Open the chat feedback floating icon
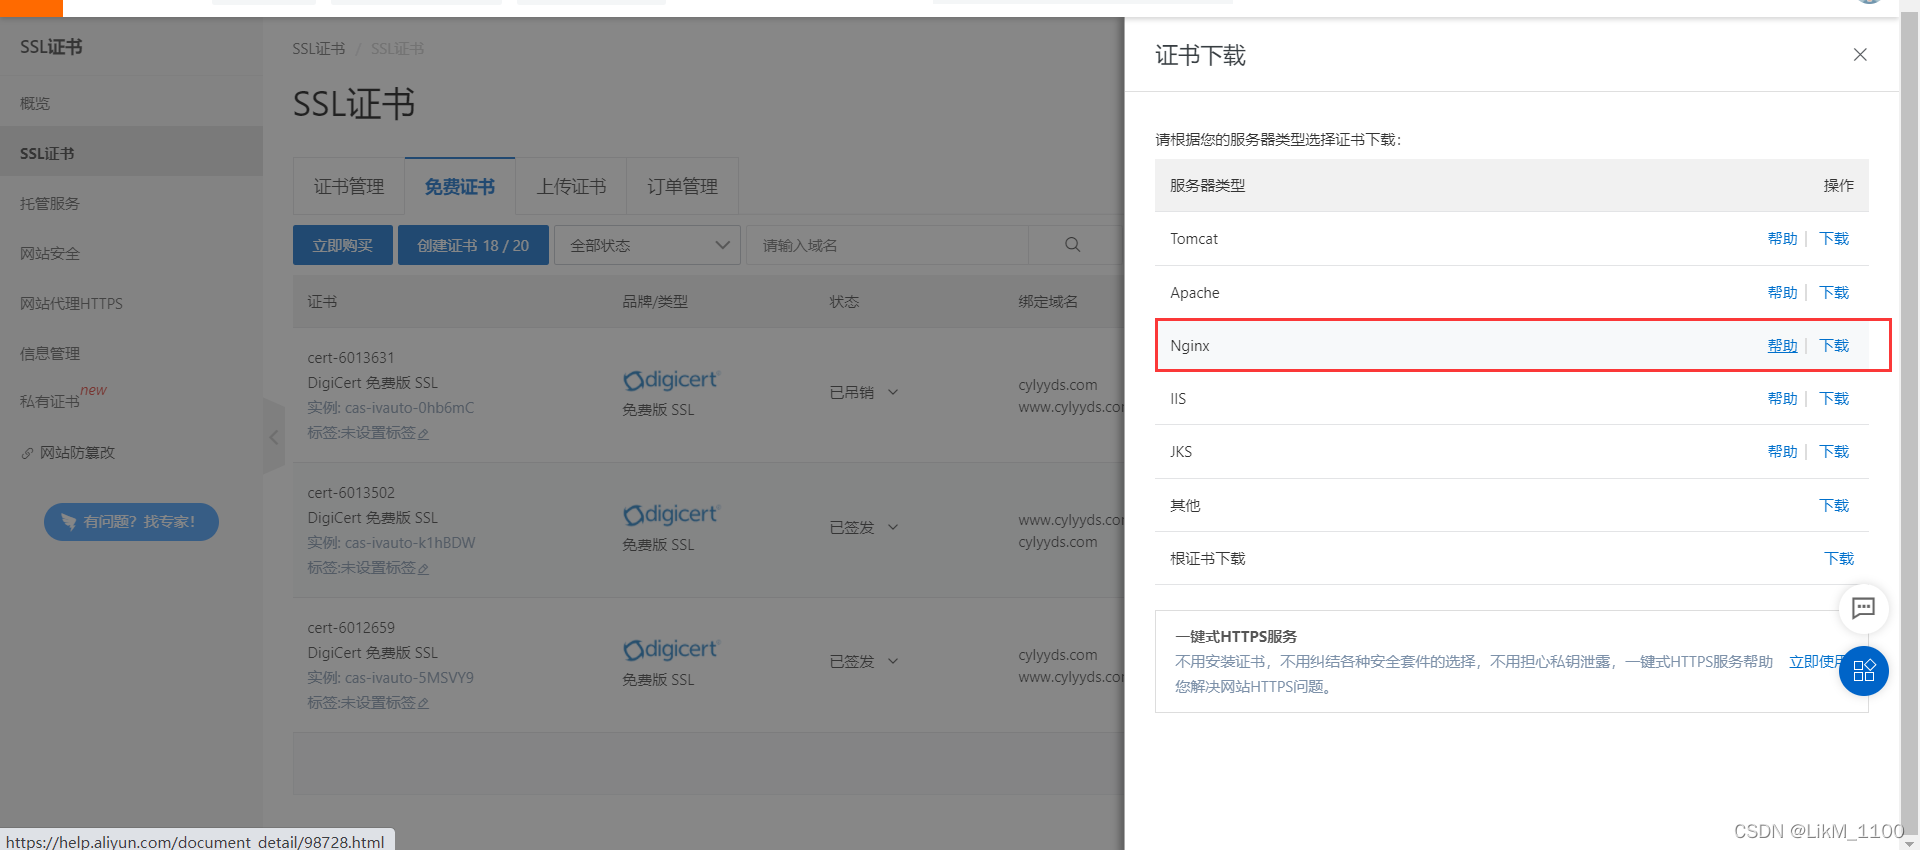 1863,608
